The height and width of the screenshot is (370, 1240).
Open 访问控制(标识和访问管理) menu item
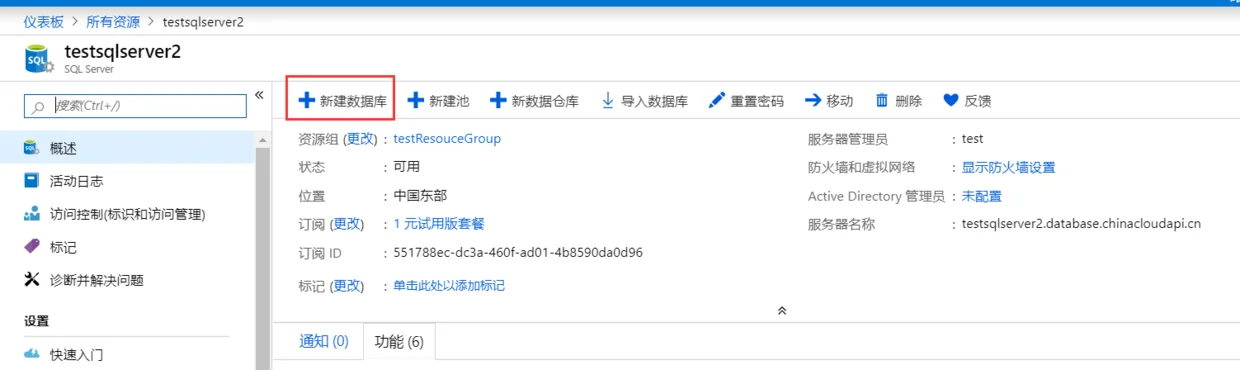point(128,214)
